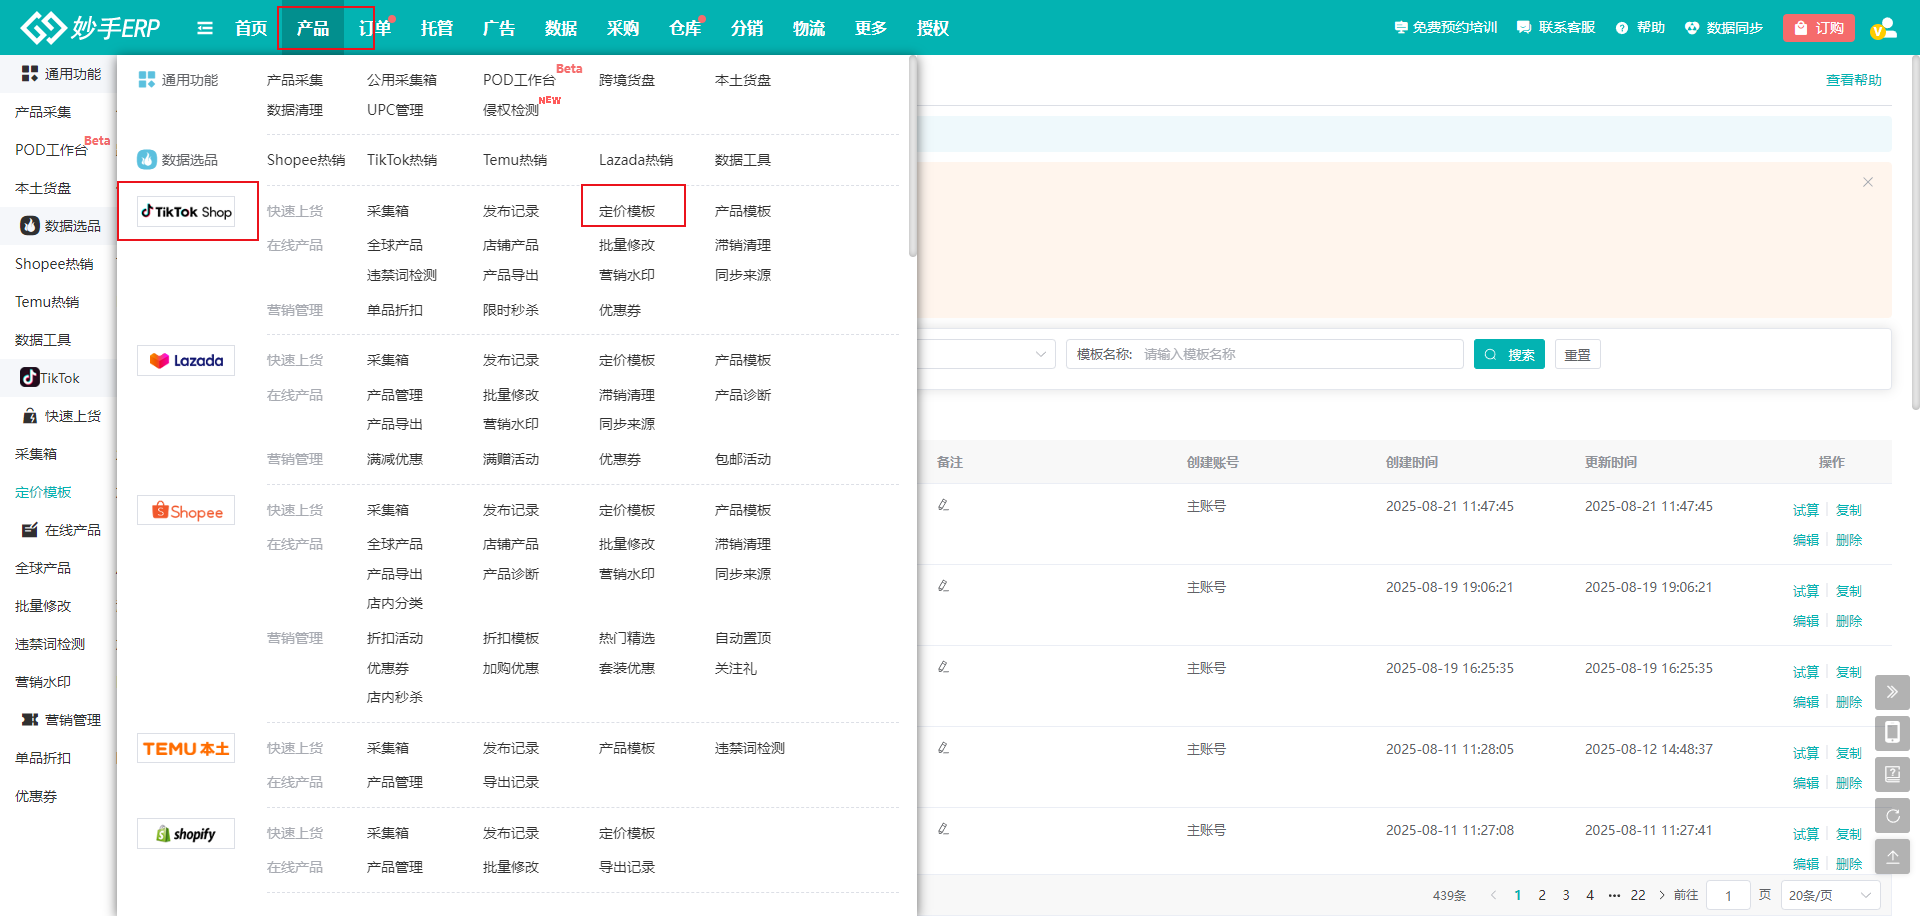This screenshot has width=1920, height=916.
Task: Click the 订购 button
Action: pos(1819,28)
